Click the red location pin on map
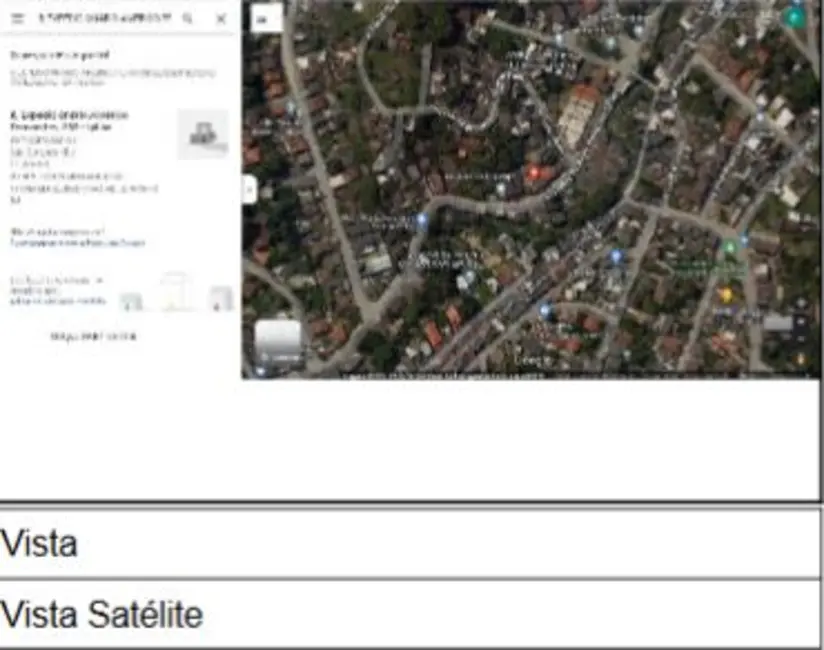Screen dimensions: 824x650 (533, 173)
